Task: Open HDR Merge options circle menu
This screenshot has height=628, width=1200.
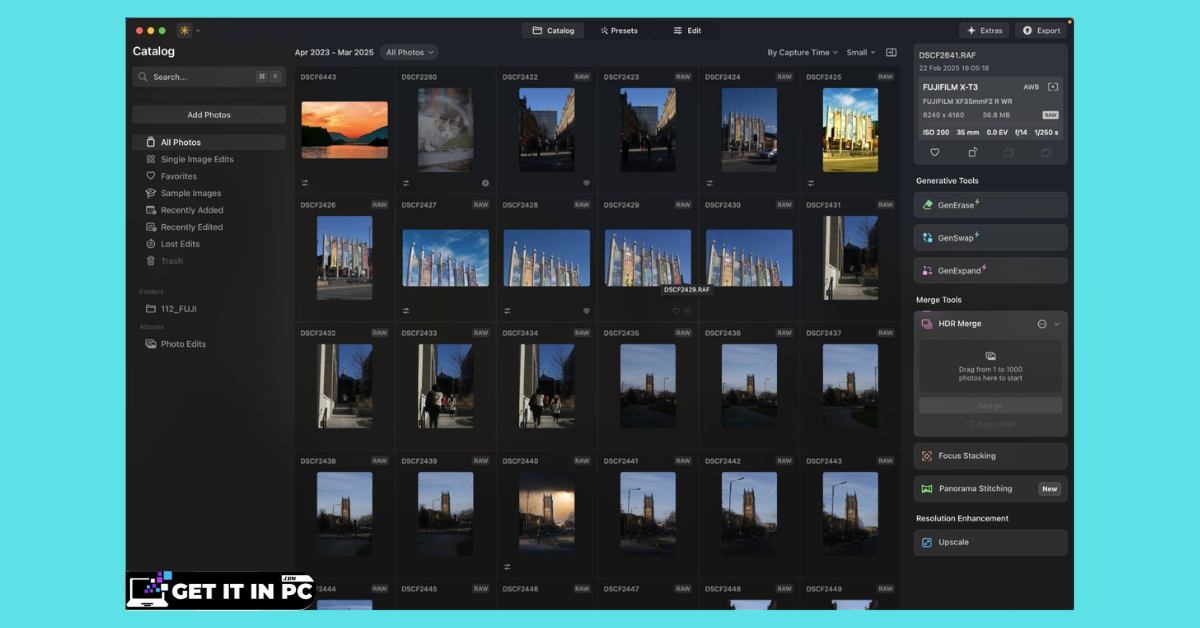Action: tap(1042, 324)
